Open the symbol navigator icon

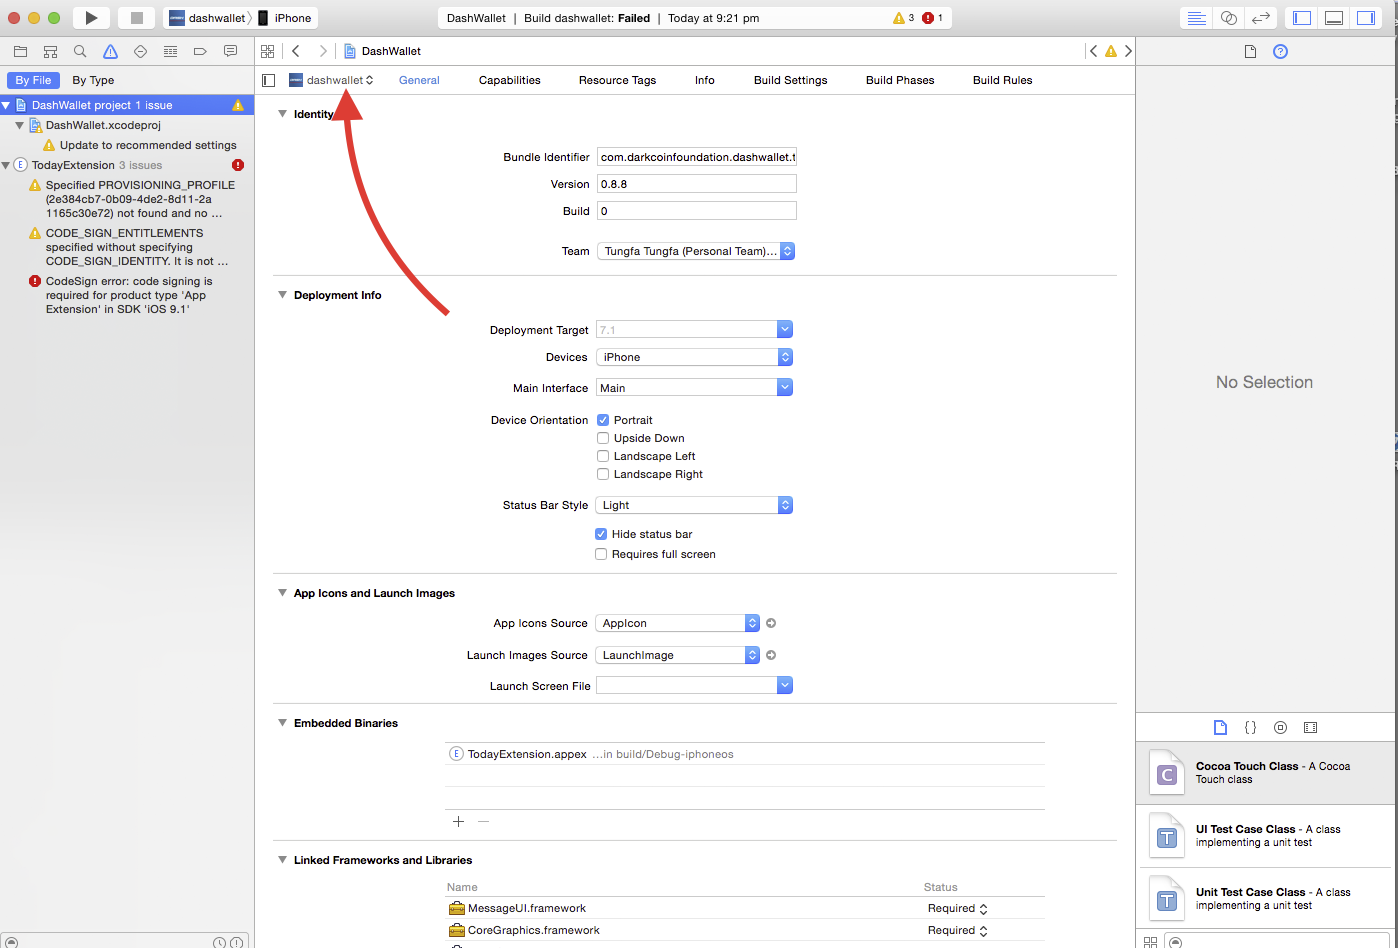50,51
